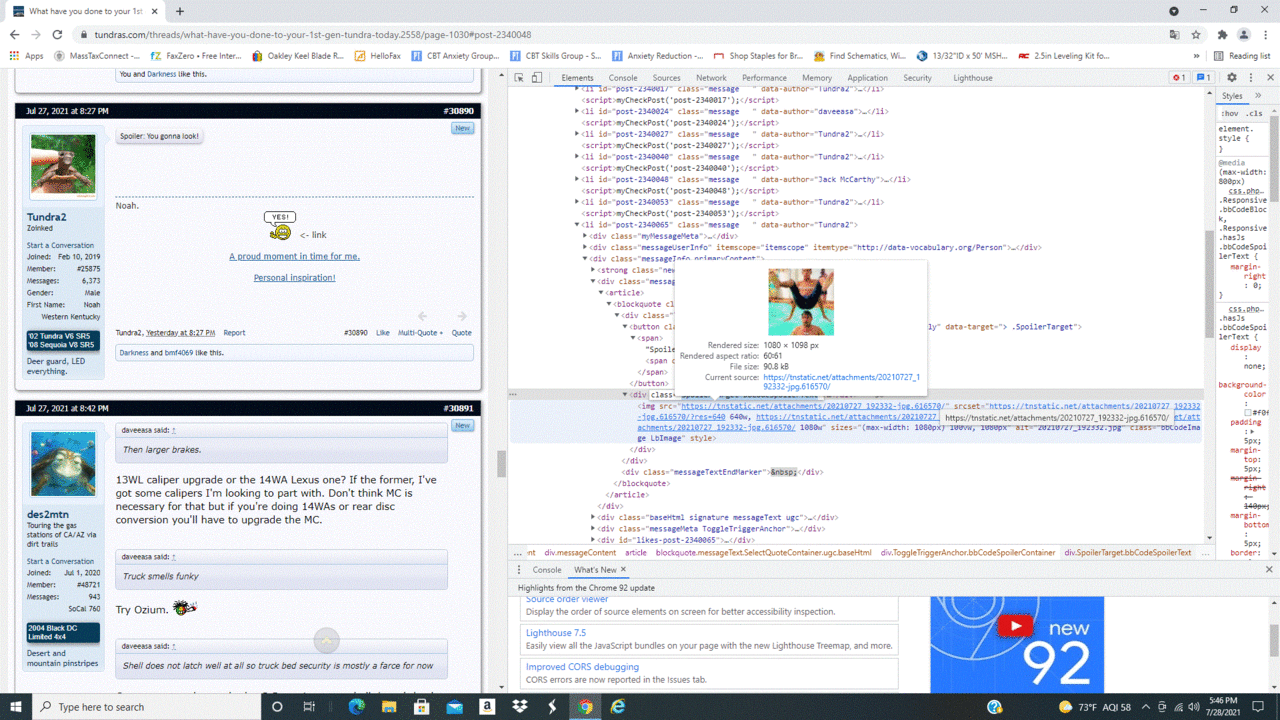1280x720 pixels.
Task: Open Internet Explorer from the taskbar
Action: point(618,707)
